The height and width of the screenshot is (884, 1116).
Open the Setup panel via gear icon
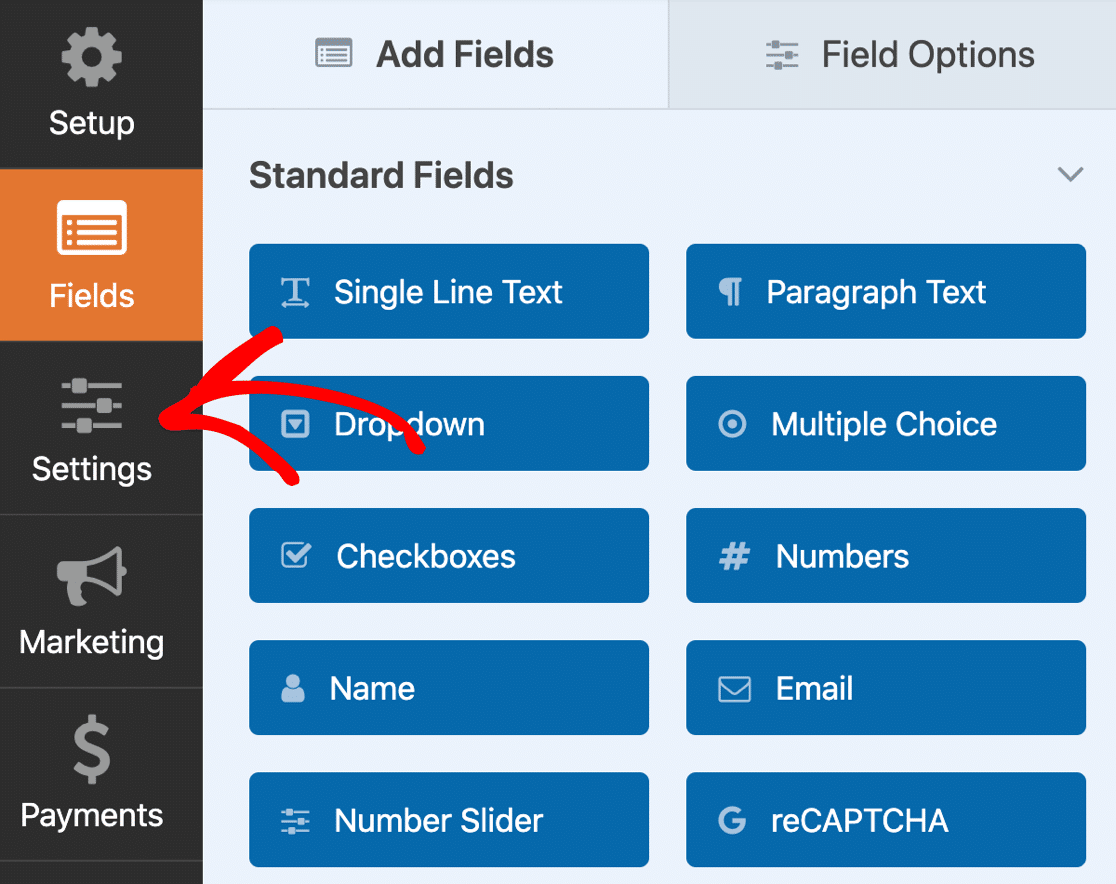point(91,57)
